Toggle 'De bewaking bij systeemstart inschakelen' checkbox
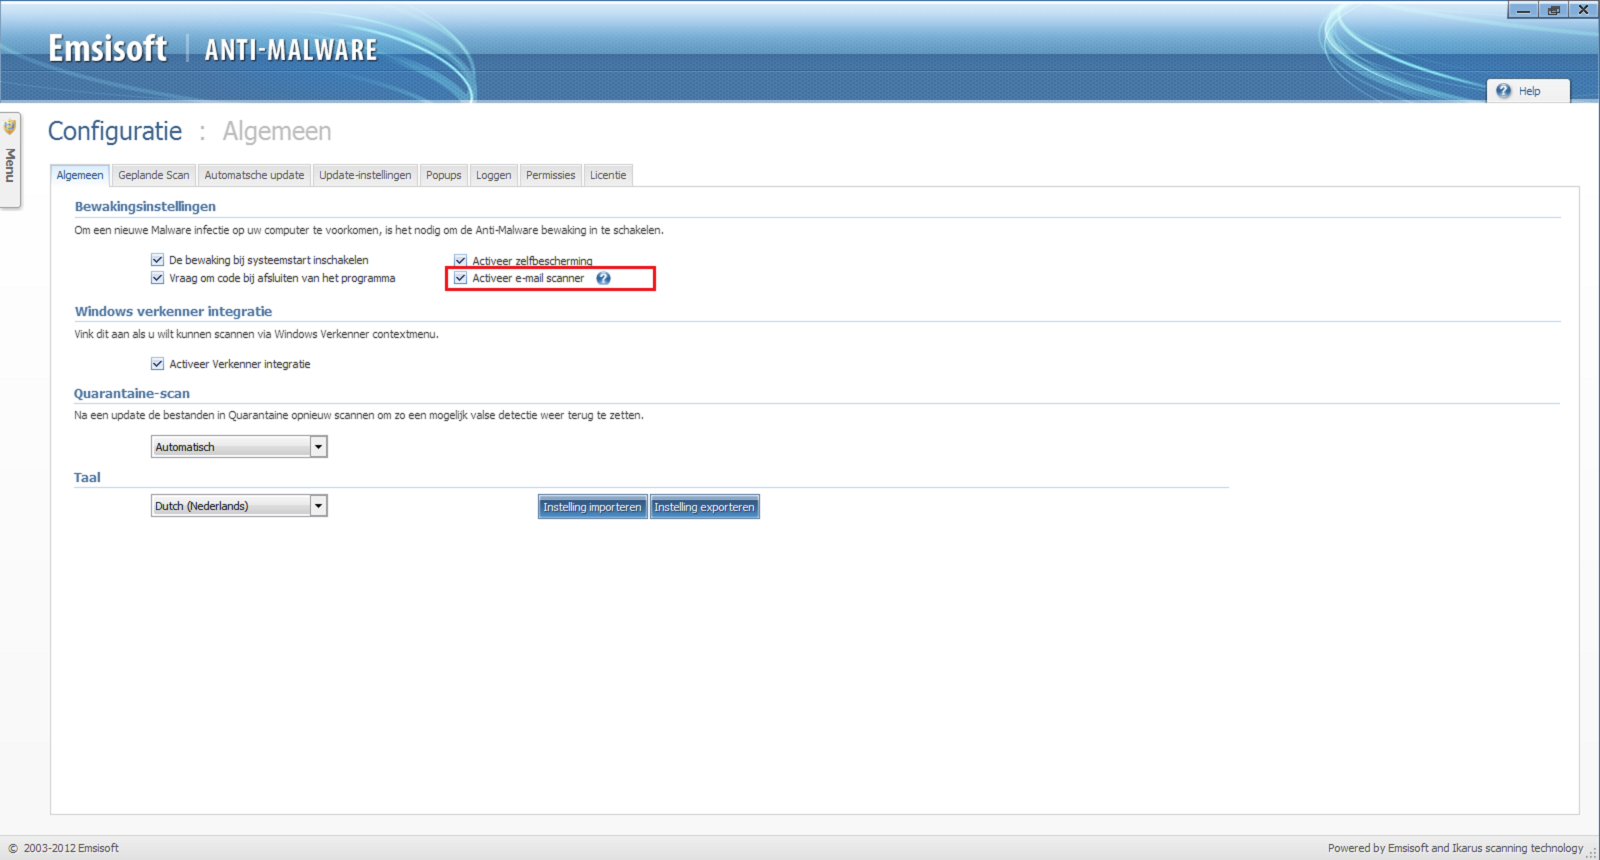The image size is (1600, 860). click(157, 260)
